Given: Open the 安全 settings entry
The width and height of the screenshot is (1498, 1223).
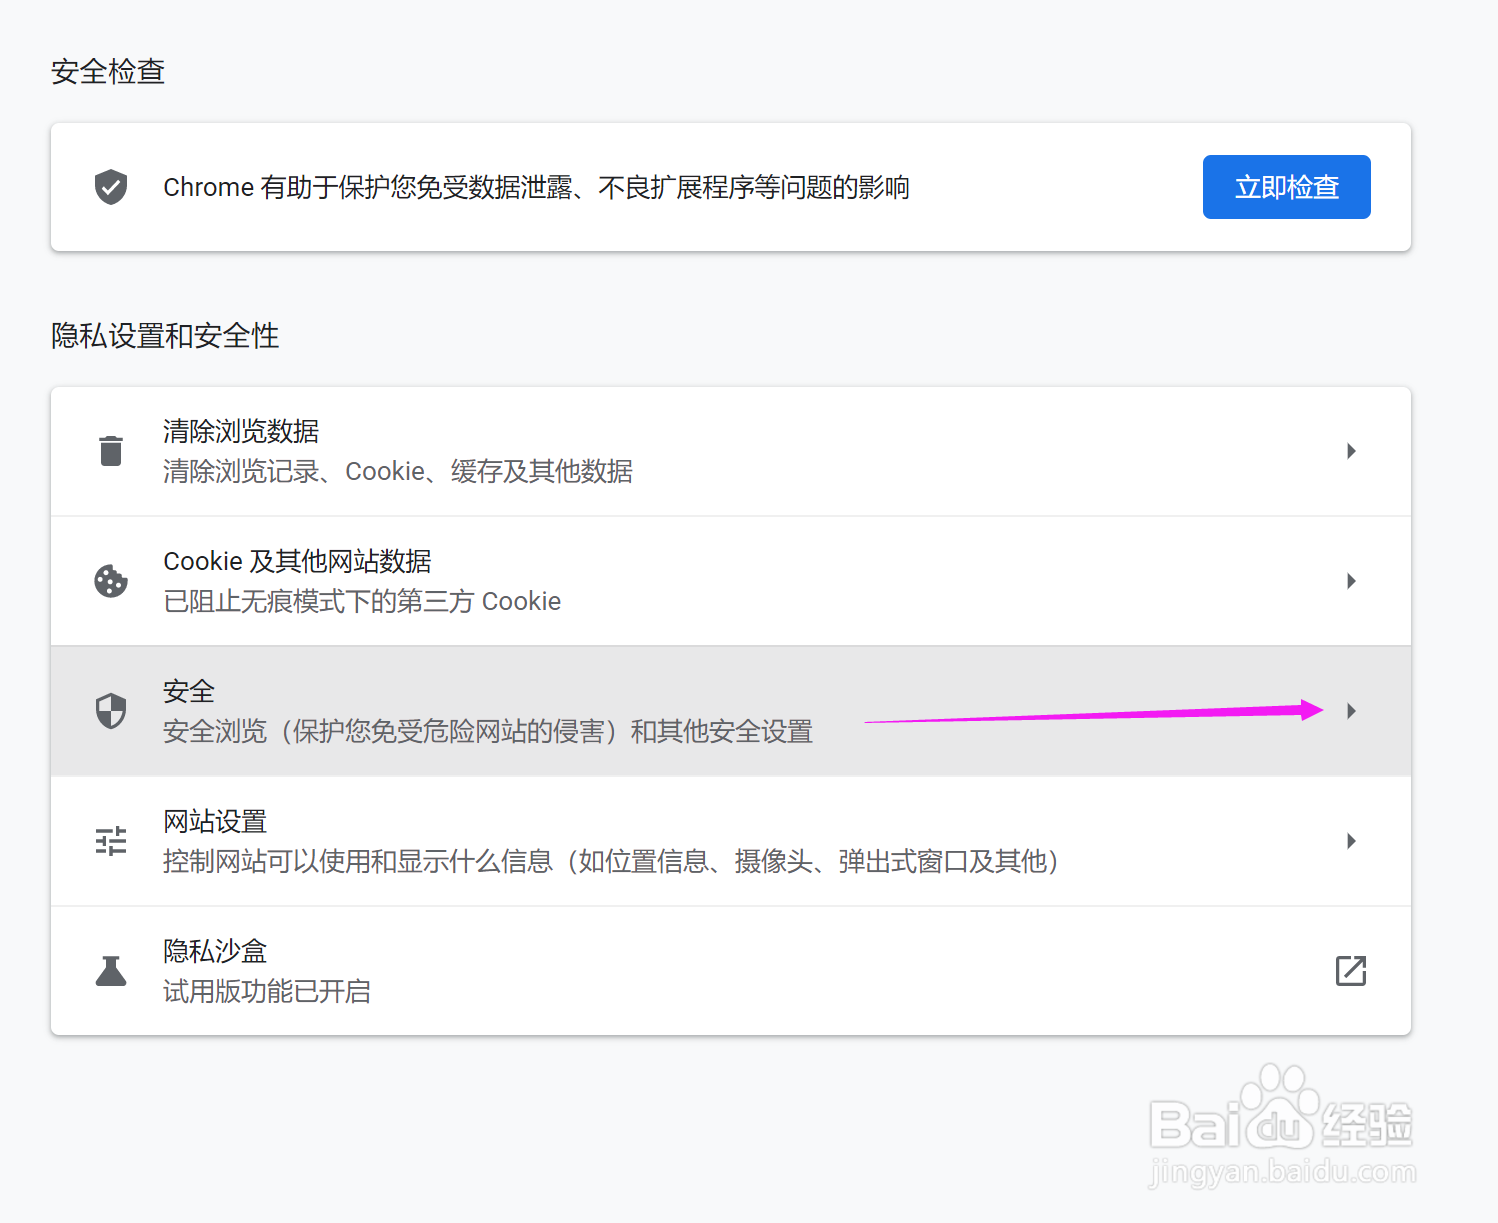Looking at the screenshot, I should [700, 710].
